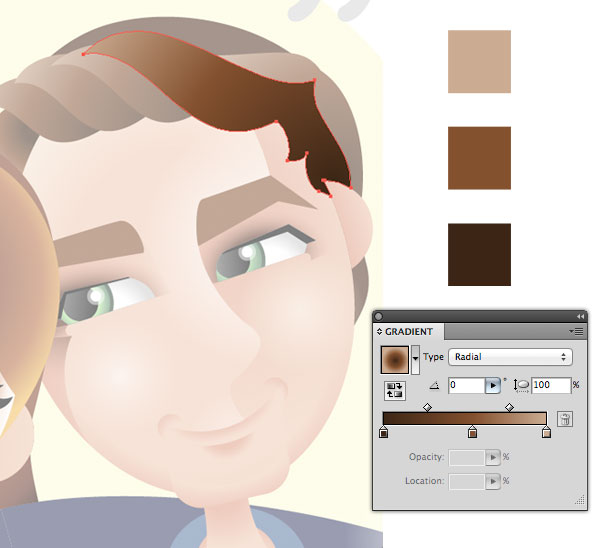Screen dimensions: 600x548
Task: Click the gradient angle icon
Action: (434, 386)
